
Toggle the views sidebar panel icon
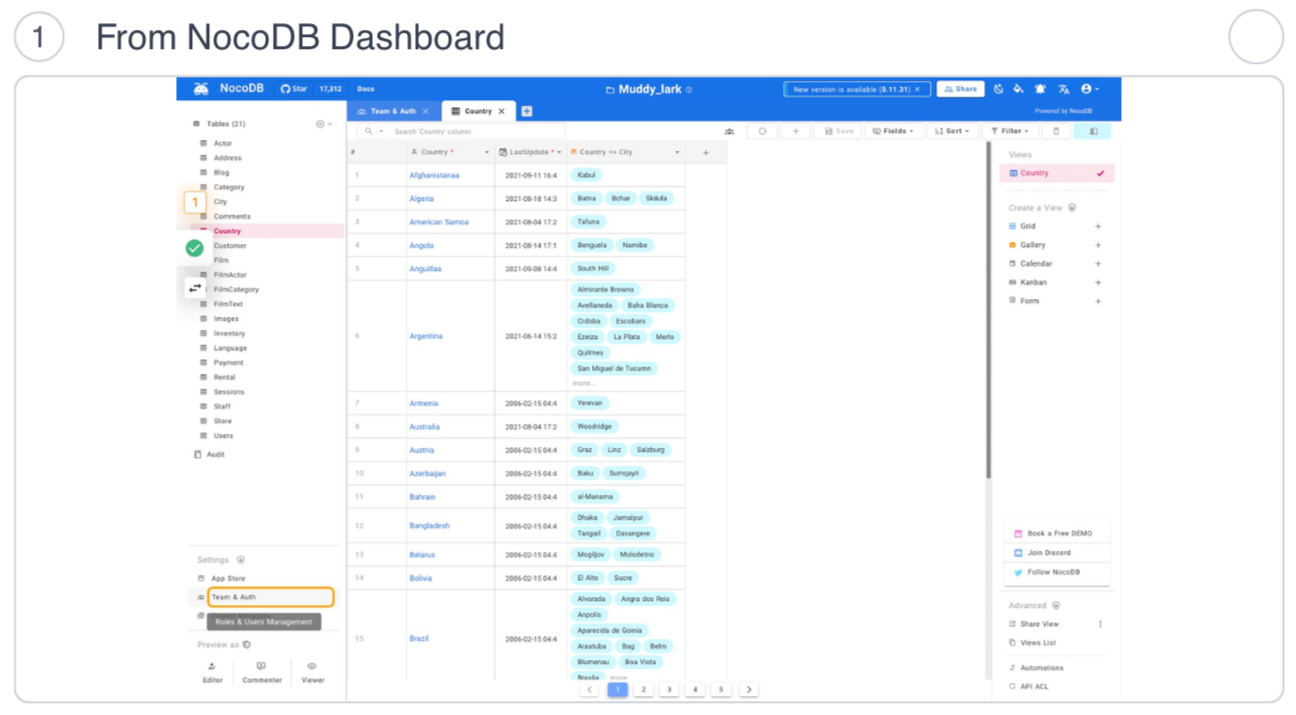coord(1093,131)
